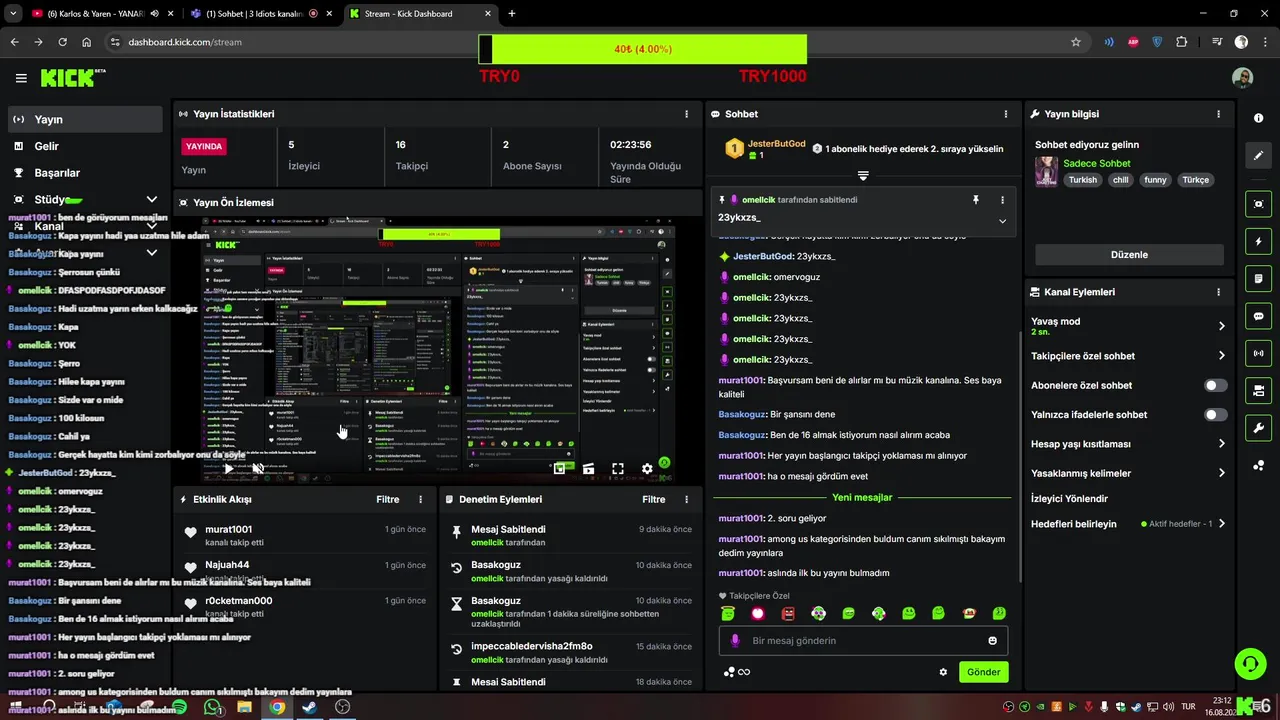Open Filtre in Denetim Eylemleri
The height and width of the screenshot is (720, 1280).
(654, 499)
